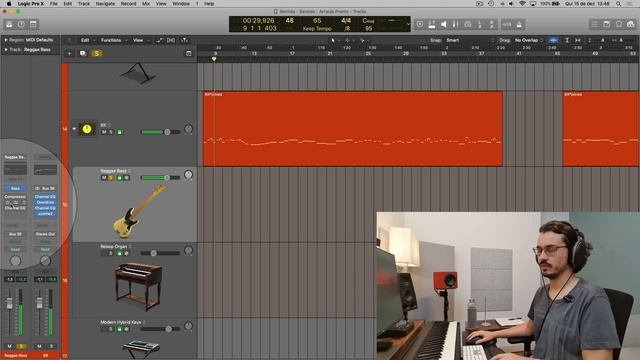Viewport: 640px width, 360px height.
Task: Open the Functions menu in tracks area
Action: [x=113, y=40]
